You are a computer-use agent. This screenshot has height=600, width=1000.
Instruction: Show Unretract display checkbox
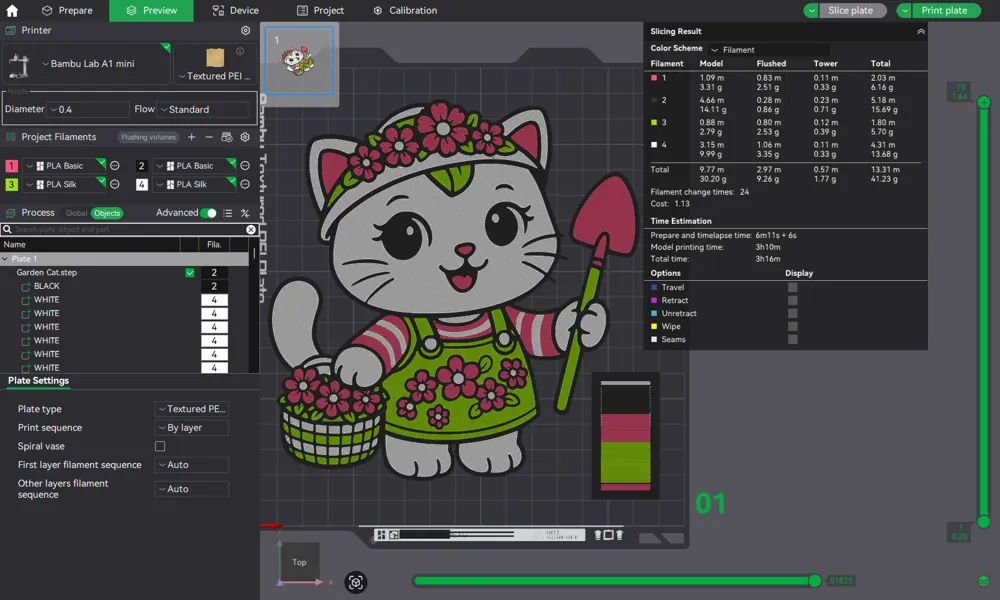point(793,314)
